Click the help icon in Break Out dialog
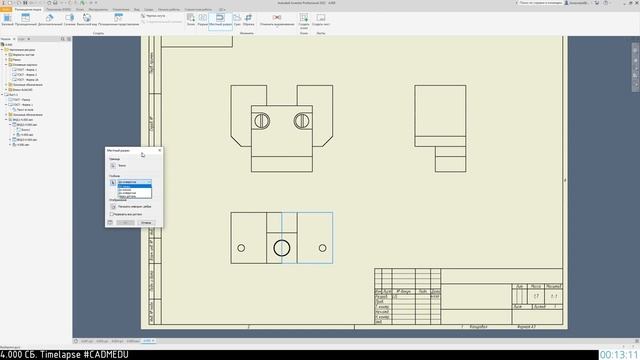The image size is (640, 360). click(x=110, y=222)
